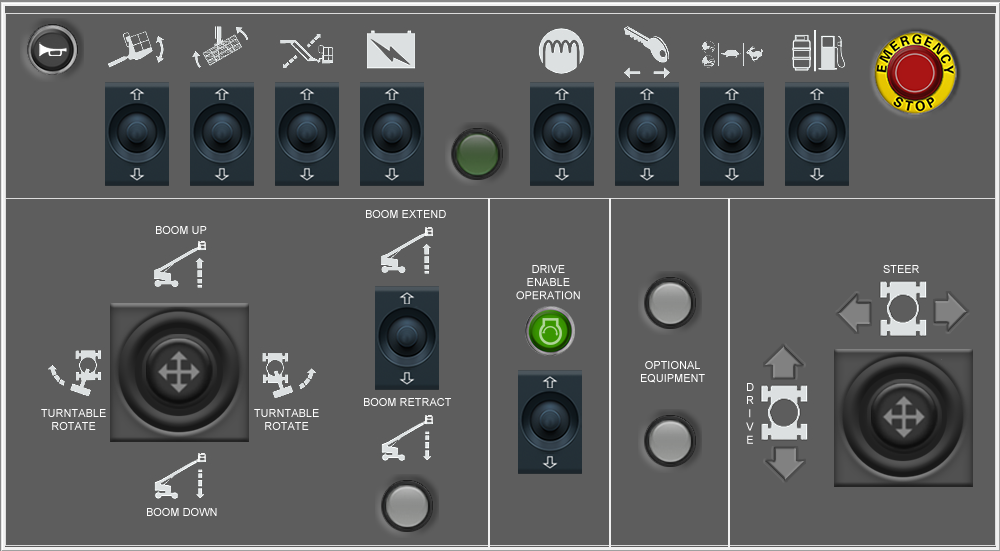Click the drive reverse down arrow
Image resolution: width=1000 pixels, height=551 pixels.
(x=784, y=463)
